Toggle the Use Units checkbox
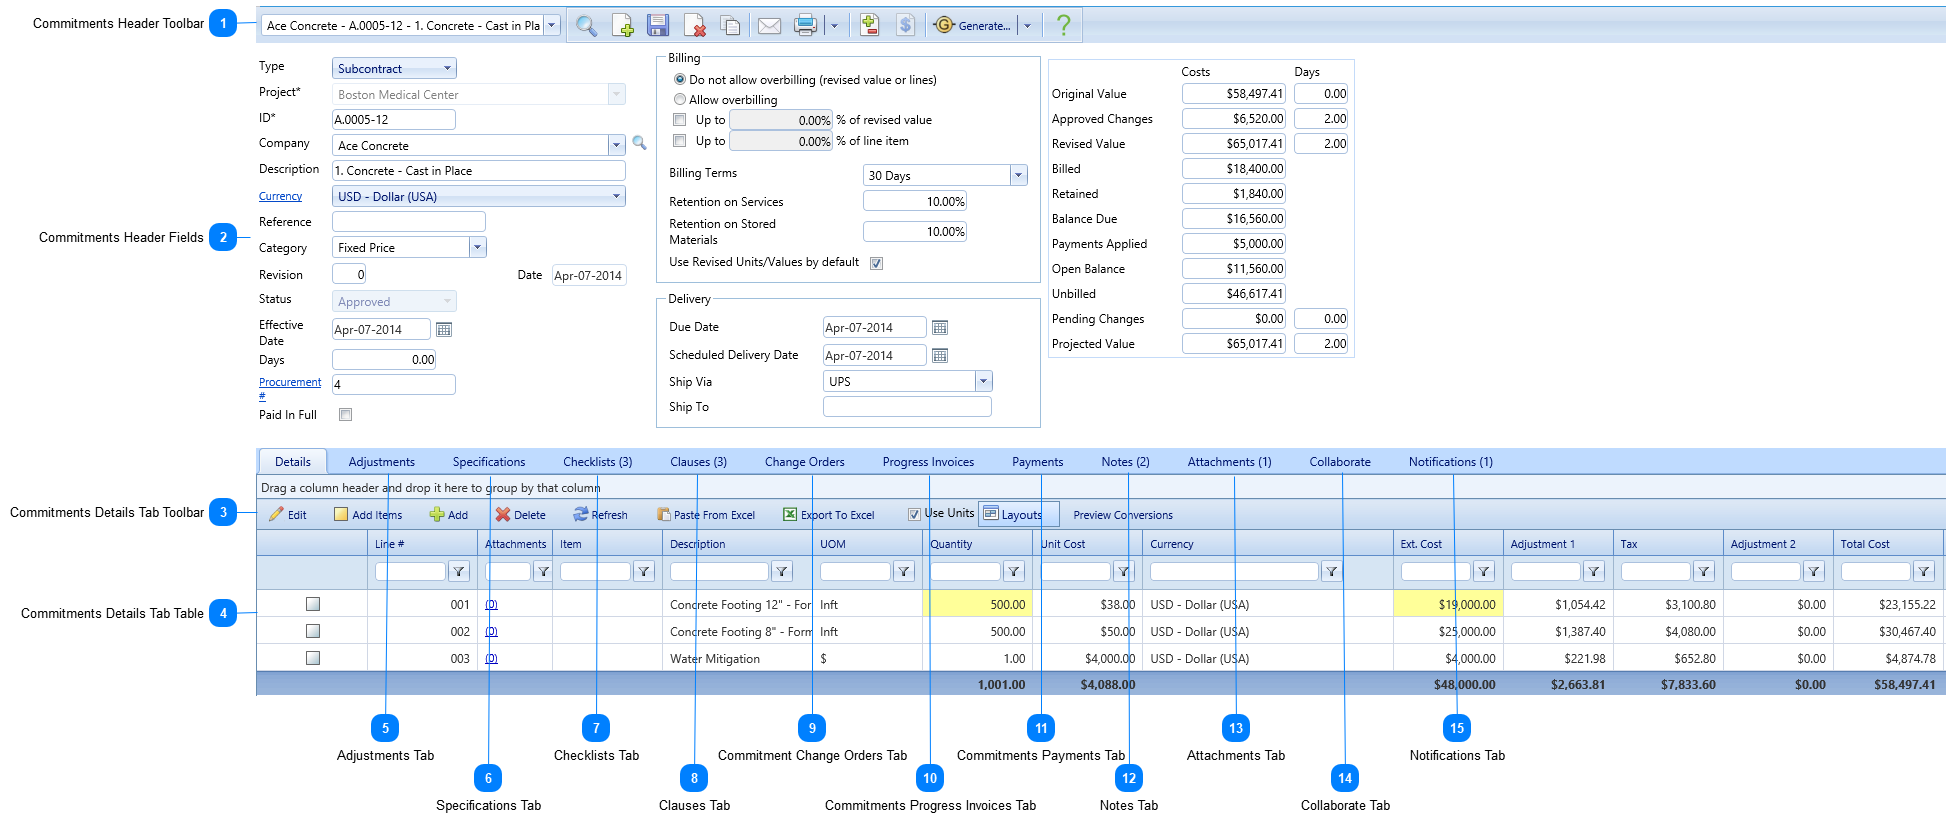The height and width of the screenshot is (823, 1951). point(914,514)
